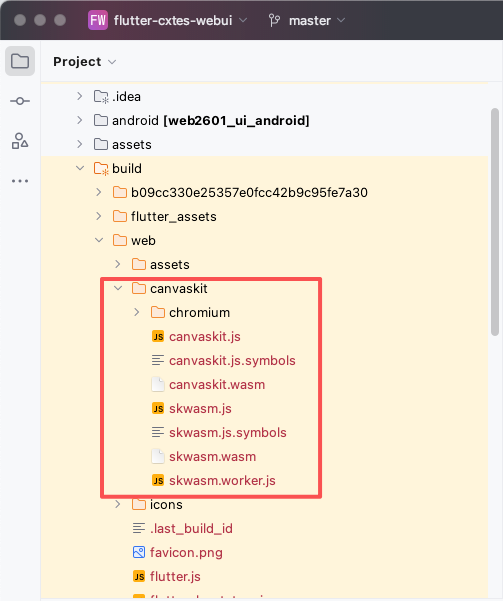Collapse the canvaskit folder
The image size is (503, 601).
tap(118, 288)
